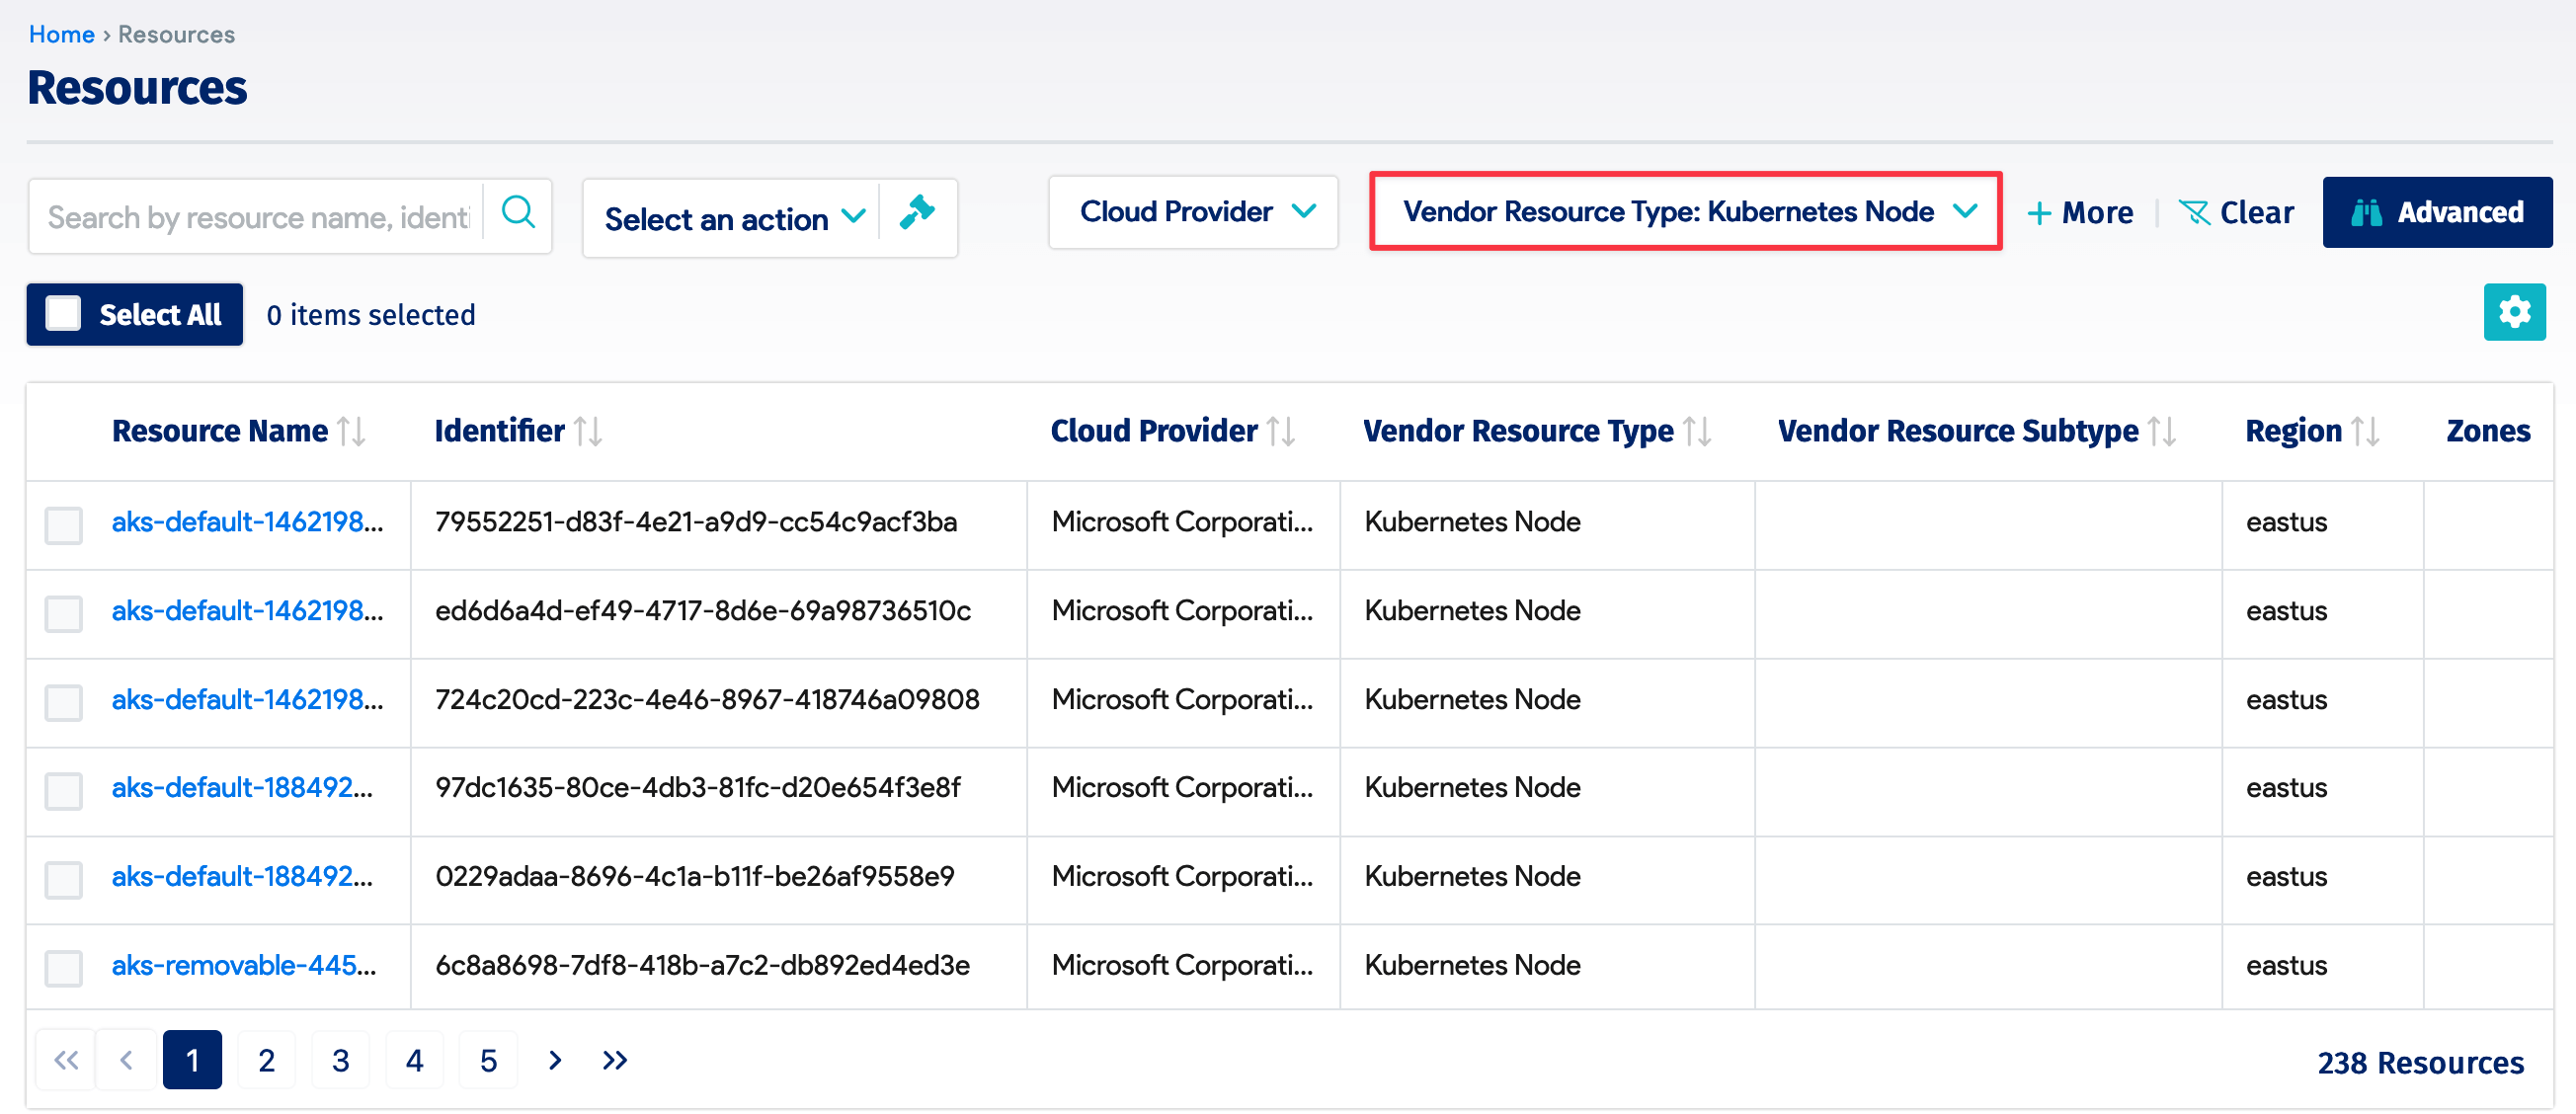Toggle the Select All checkbox
This screenshot has height=1114, width=2576.
[x=63, y=313]
